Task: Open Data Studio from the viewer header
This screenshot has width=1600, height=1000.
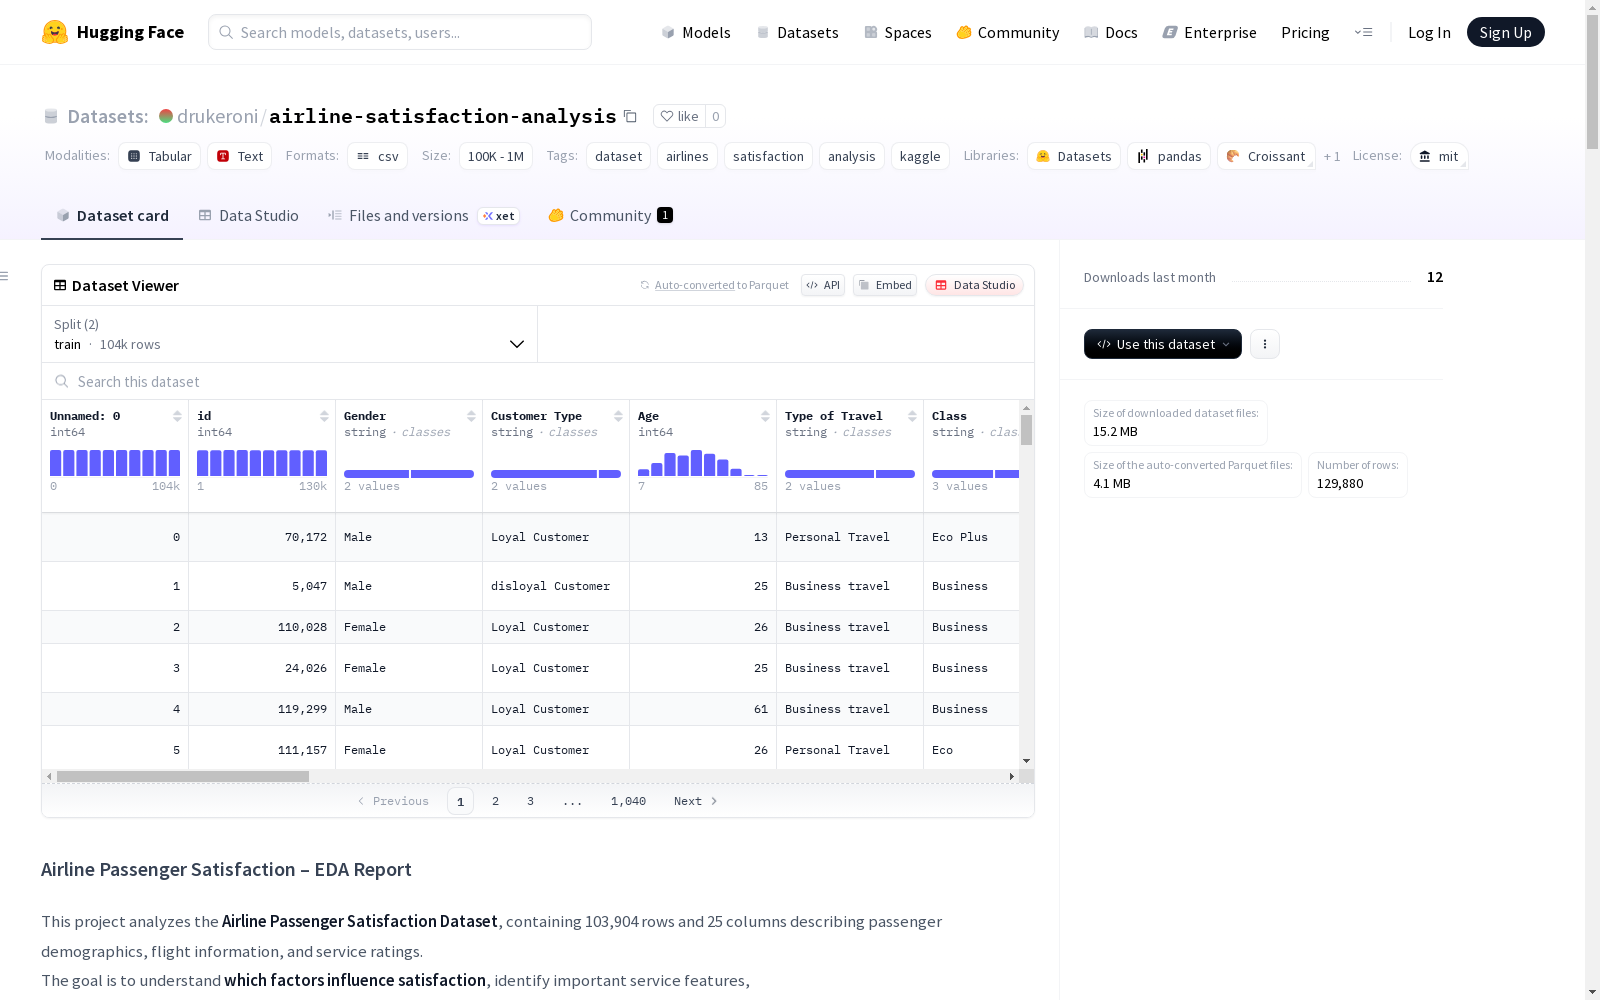Action: coord(974,285)
